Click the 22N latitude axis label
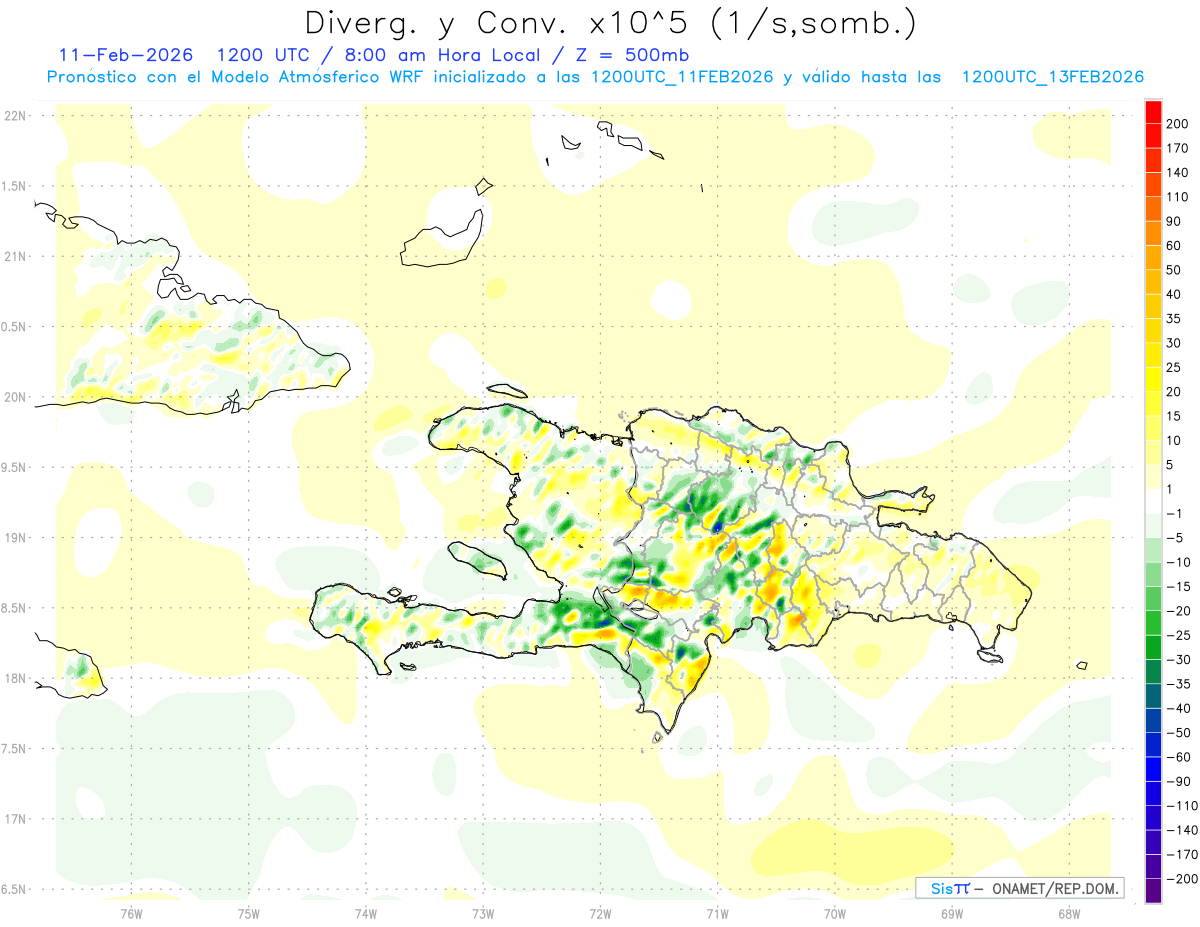 click(x=14, y=116)
